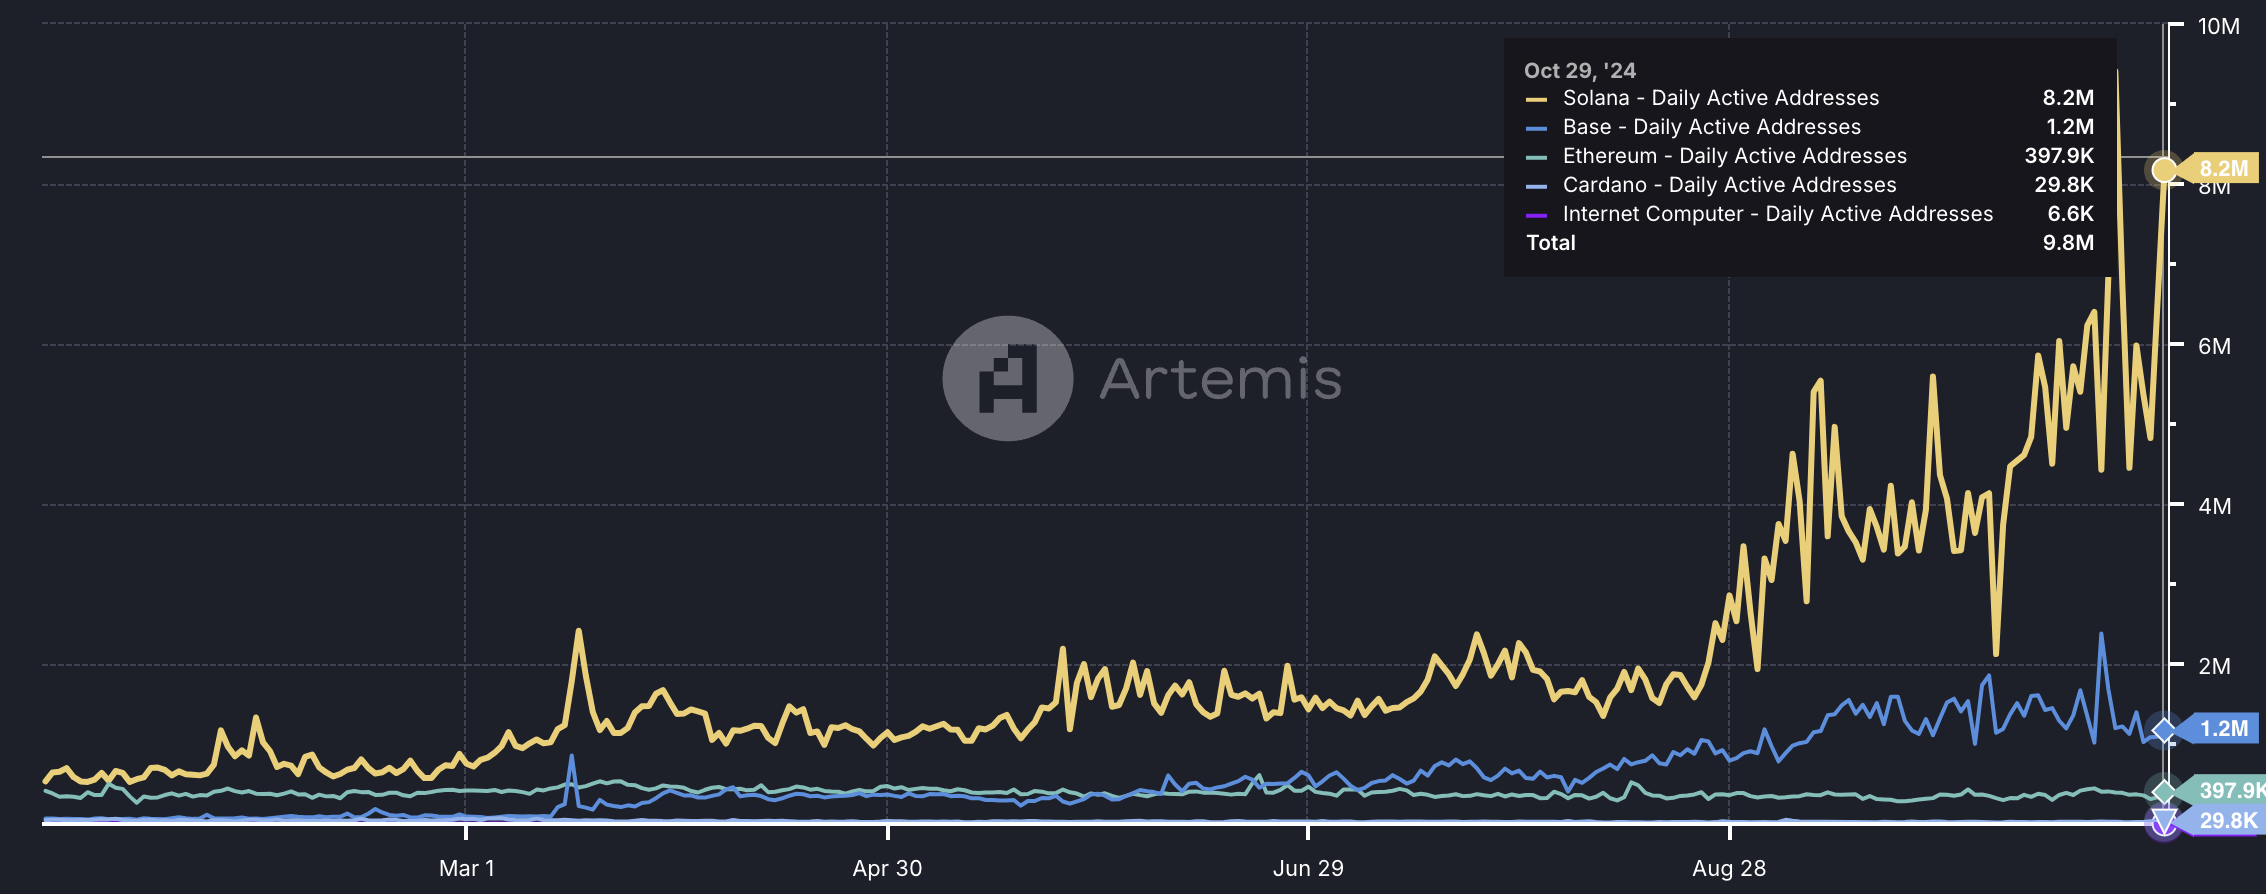Click the Aug 28 x-axis label
2266x894 pixels.
tap(1728, 868)
